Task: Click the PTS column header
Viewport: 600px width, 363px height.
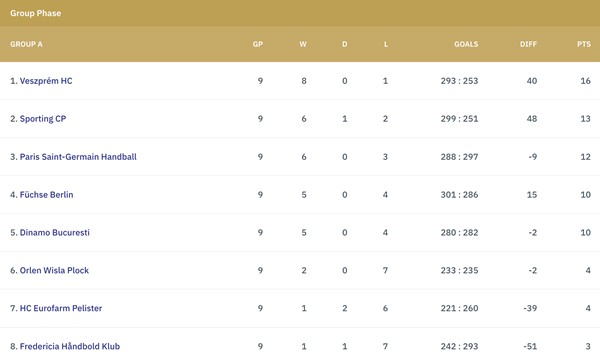Action: 584,44
